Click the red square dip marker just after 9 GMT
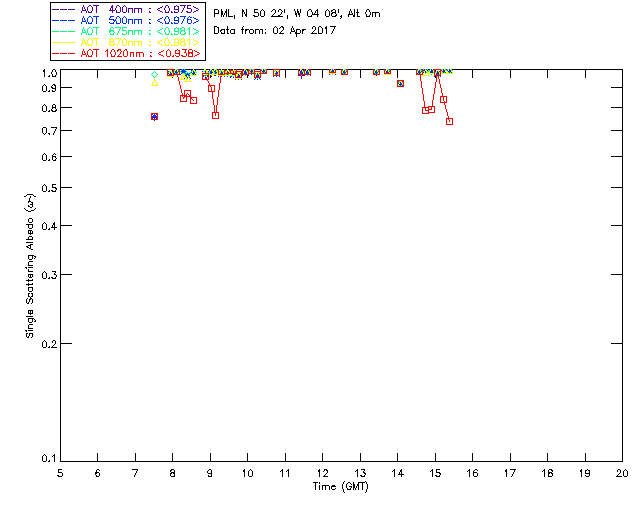 216,116
